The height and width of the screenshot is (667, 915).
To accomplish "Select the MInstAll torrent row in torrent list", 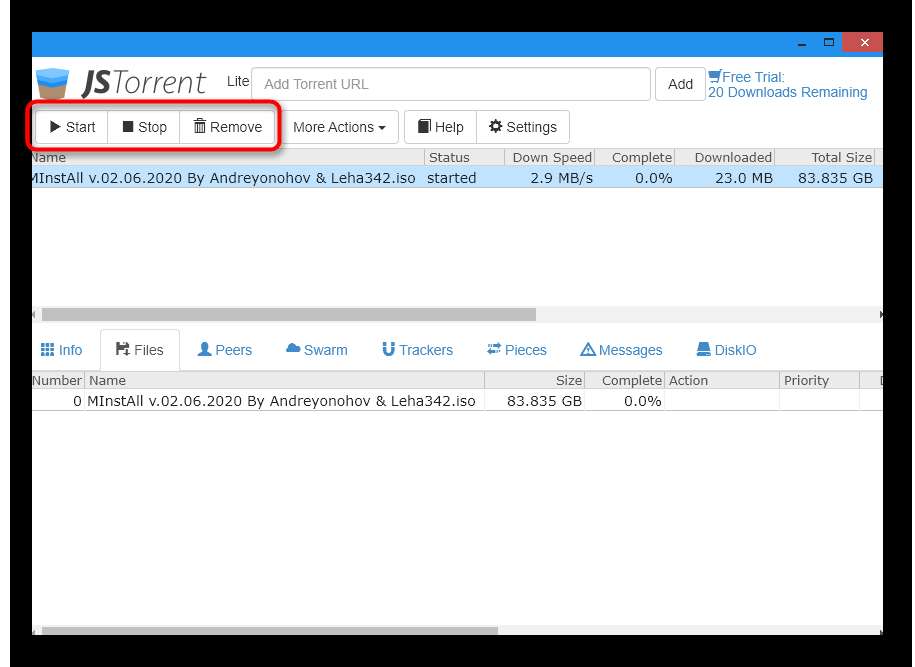I will pos(457,177).
